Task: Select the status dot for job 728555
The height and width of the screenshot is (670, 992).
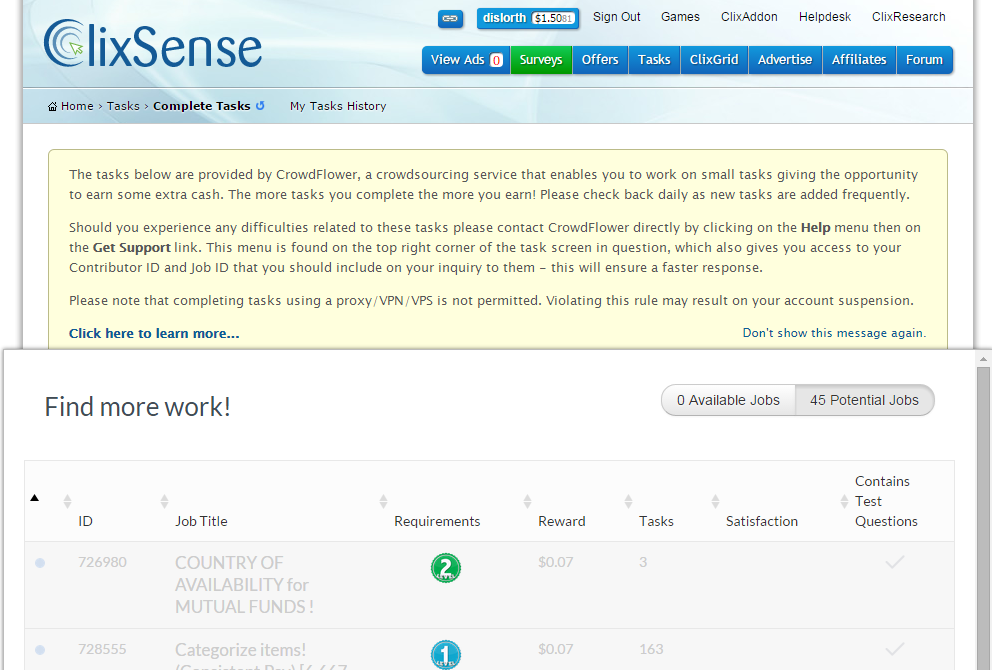Action: click(38, 649)
